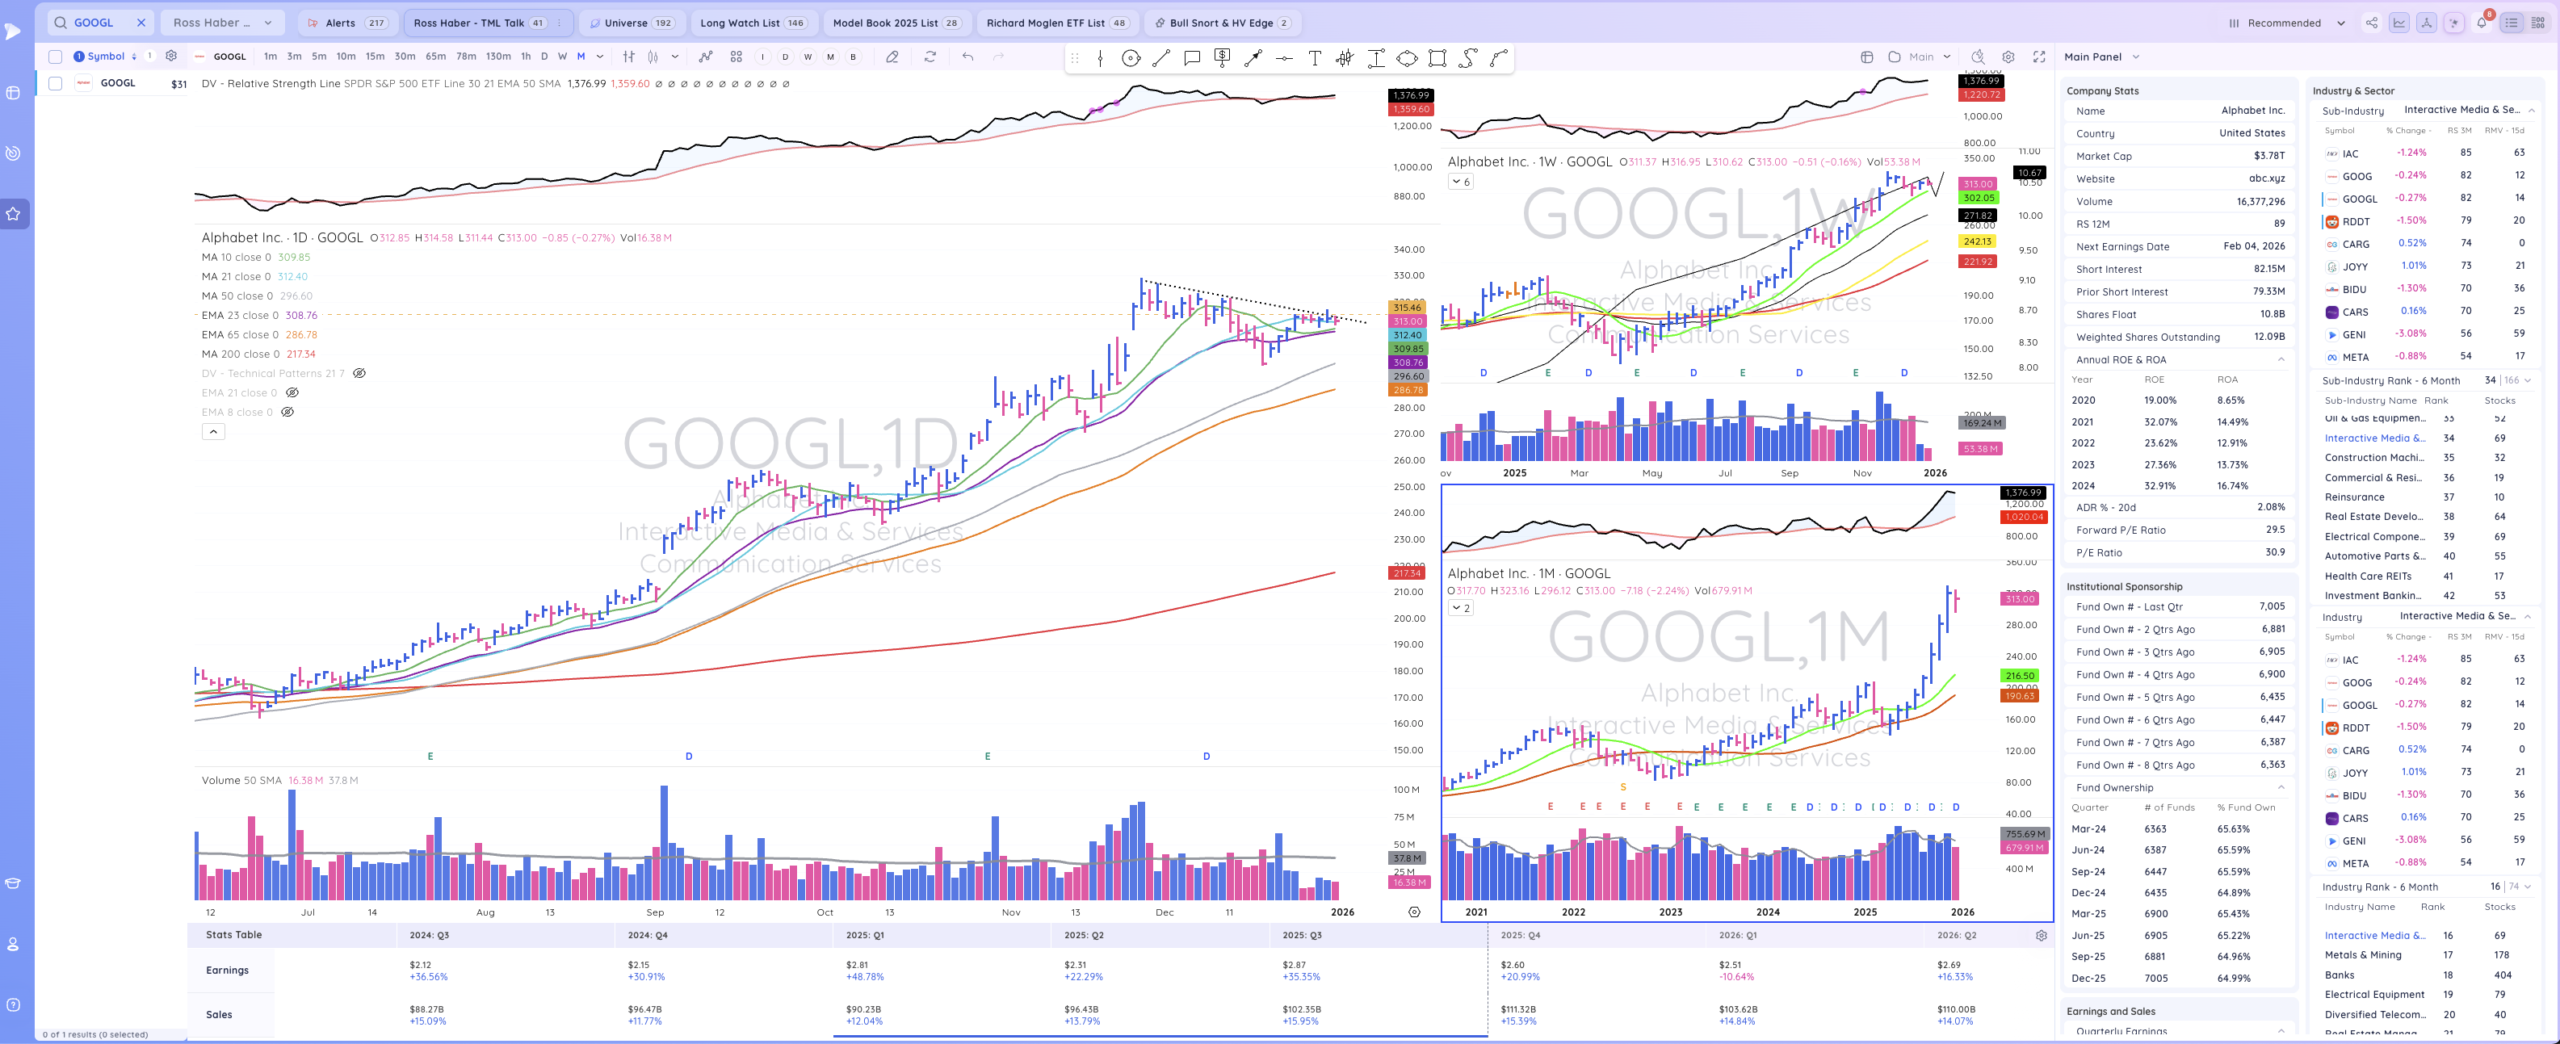Viewport: 2560px width, 1044px height.
Task: Check the GOOGL row checkbox
Action: tap(55, 83)
